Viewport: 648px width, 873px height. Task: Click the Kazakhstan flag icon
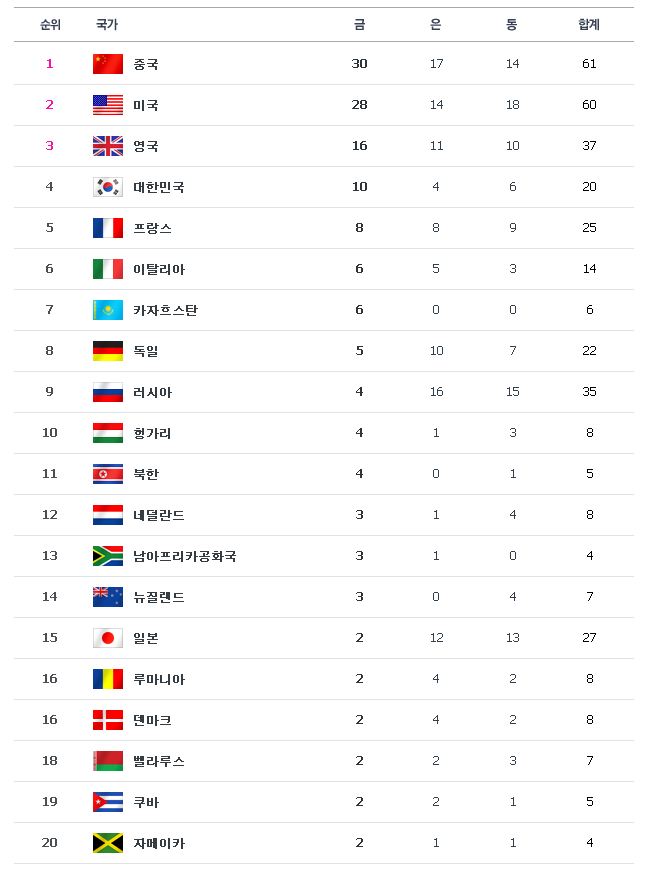(107, 310)
